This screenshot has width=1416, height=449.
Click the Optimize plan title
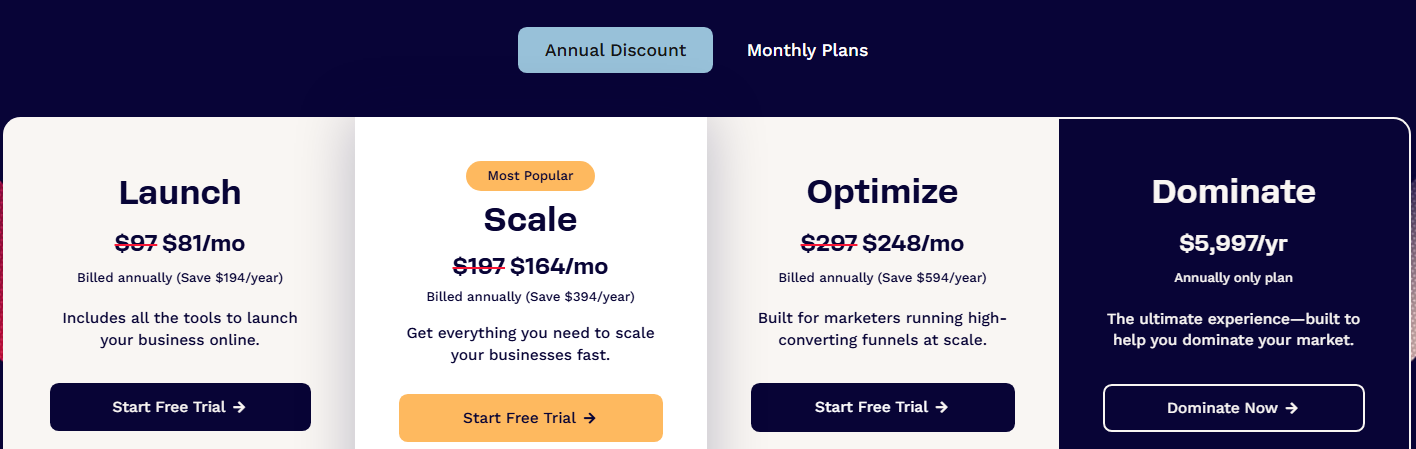[882, 192]
